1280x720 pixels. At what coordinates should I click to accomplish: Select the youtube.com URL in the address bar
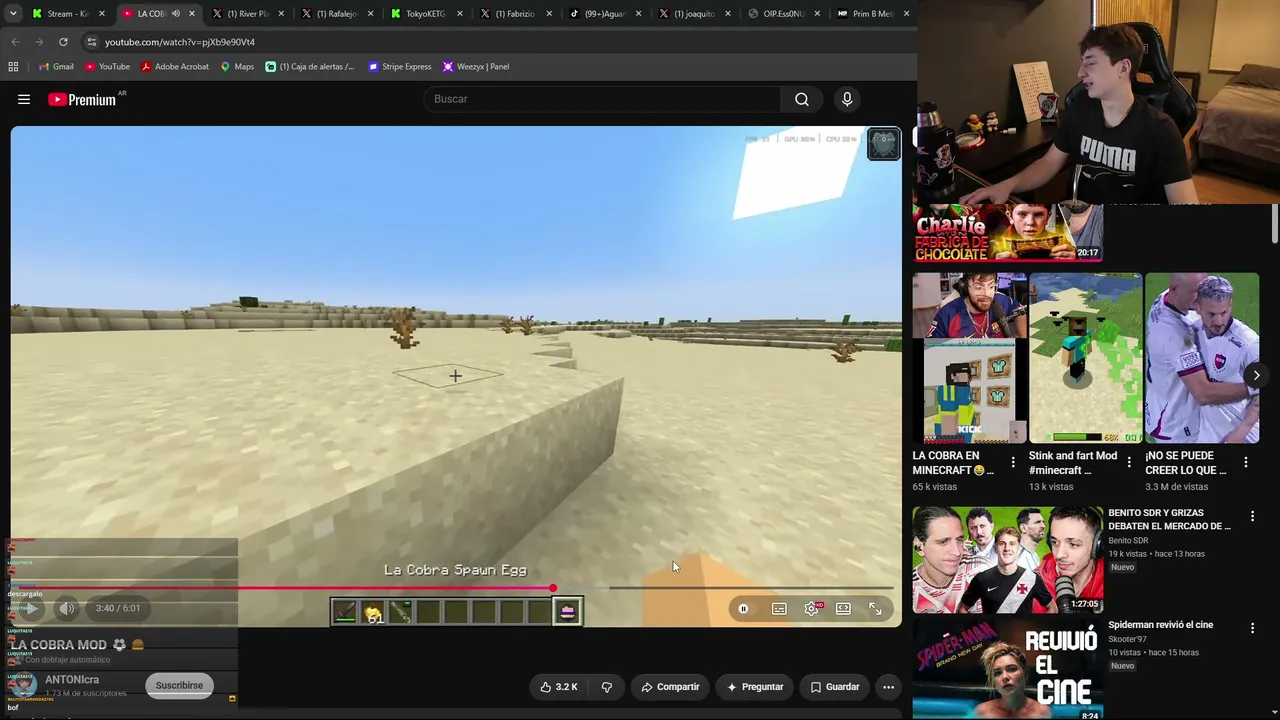180,42
